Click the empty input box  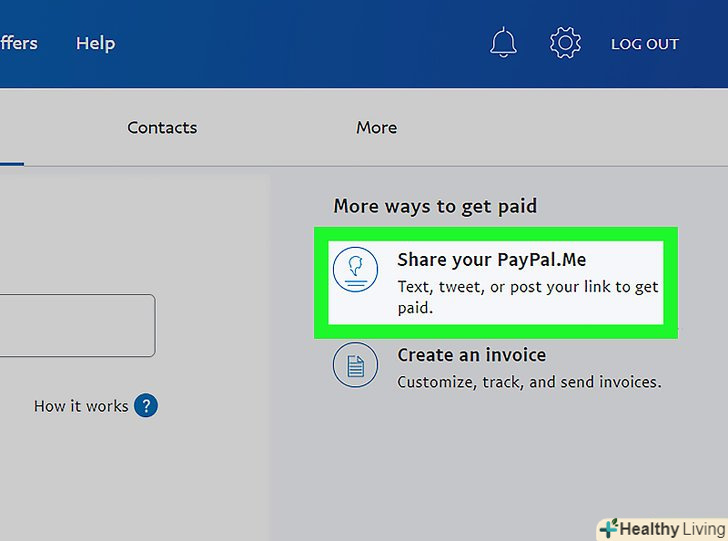[77, 325]
